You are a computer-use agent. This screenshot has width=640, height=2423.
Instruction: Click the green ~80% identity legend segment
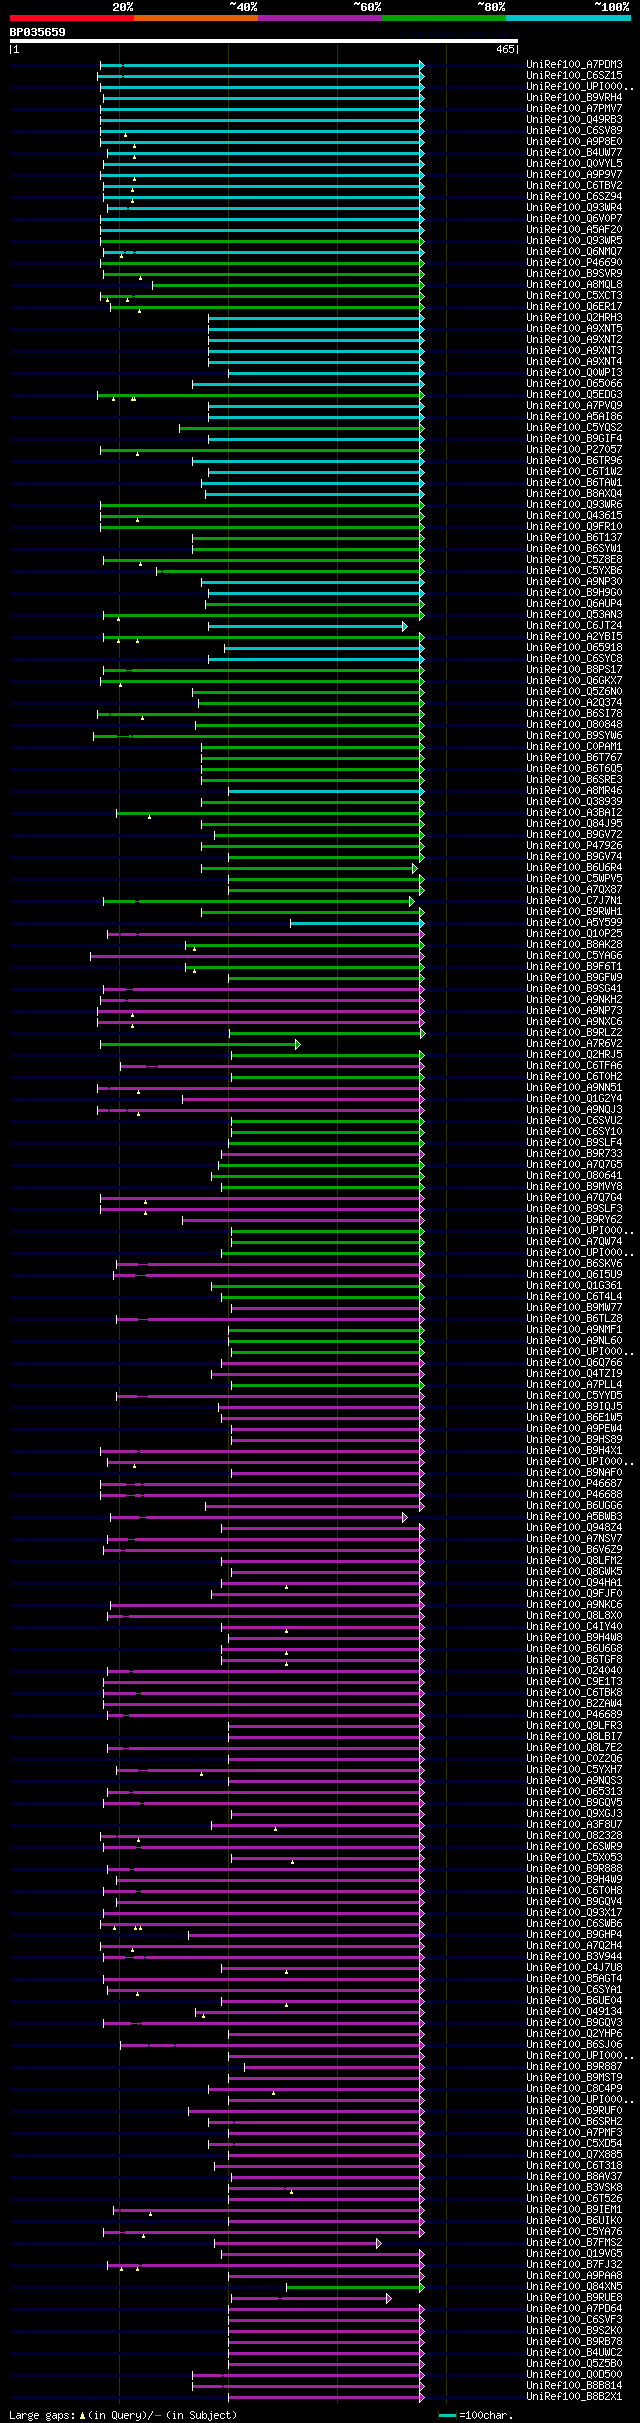tap(444, 18)
